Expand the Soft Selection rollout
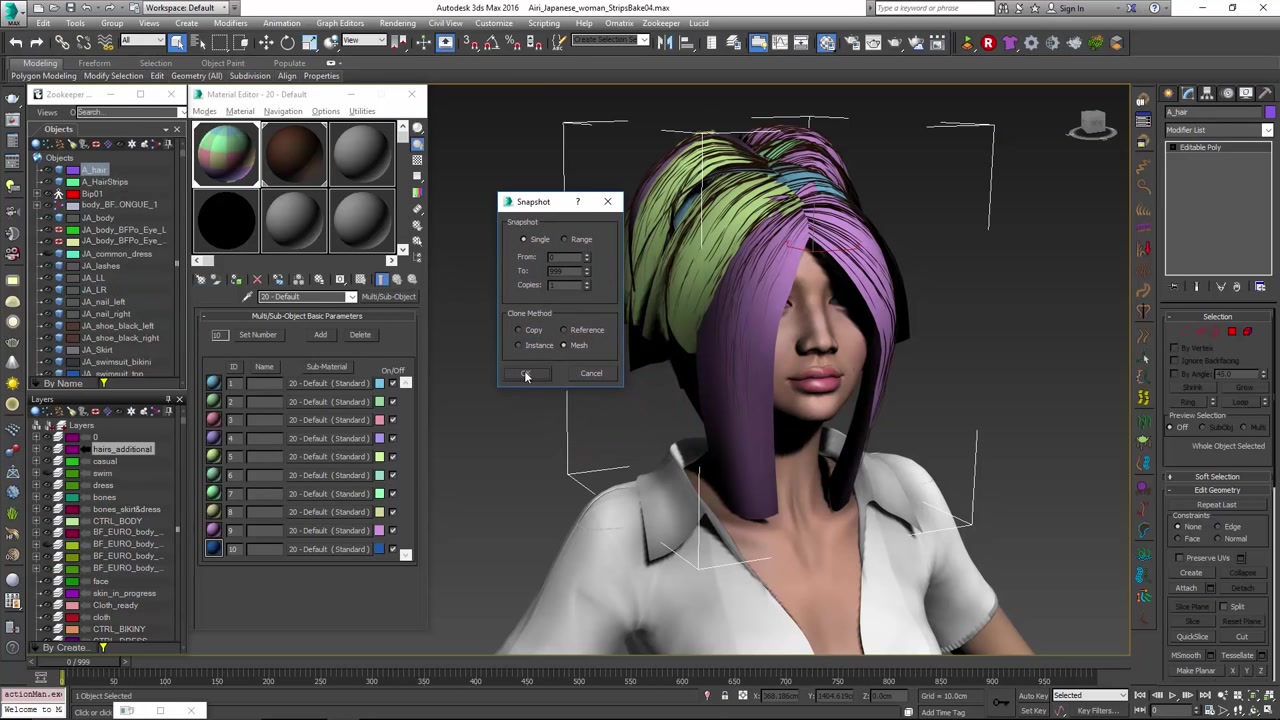The width and height of the screenshot is (1280, 720). click(x=1217, y=477)
